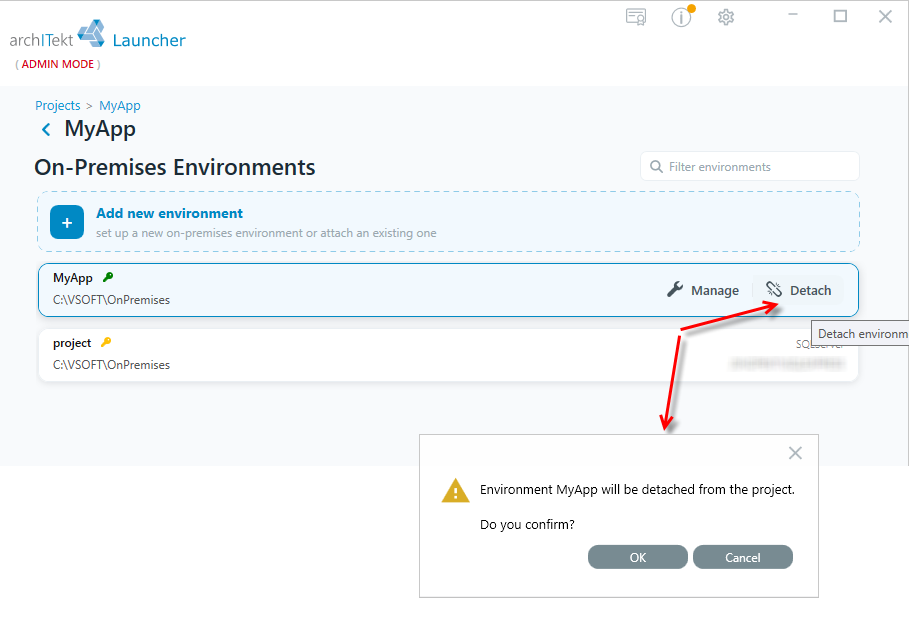
Task: Minimize the Launcher window
Action: coord(793,16)
